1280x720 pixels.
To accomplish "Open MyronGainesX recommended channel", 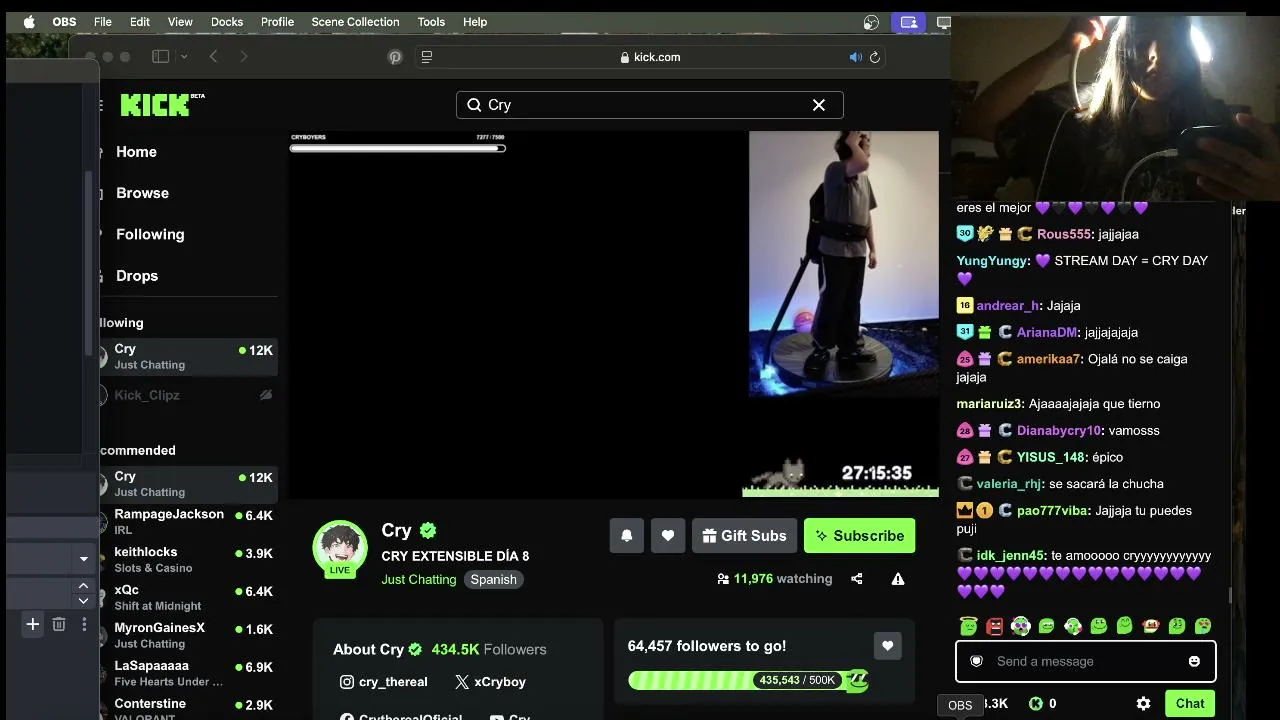I will point(189,636).
